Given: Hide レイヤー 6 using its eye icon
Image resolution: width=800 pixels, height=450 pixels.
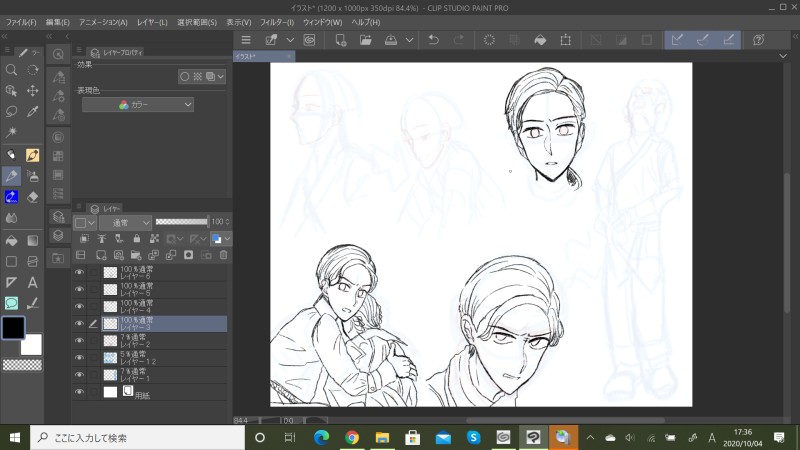Looking at the screenshot, I should [80, 272].
